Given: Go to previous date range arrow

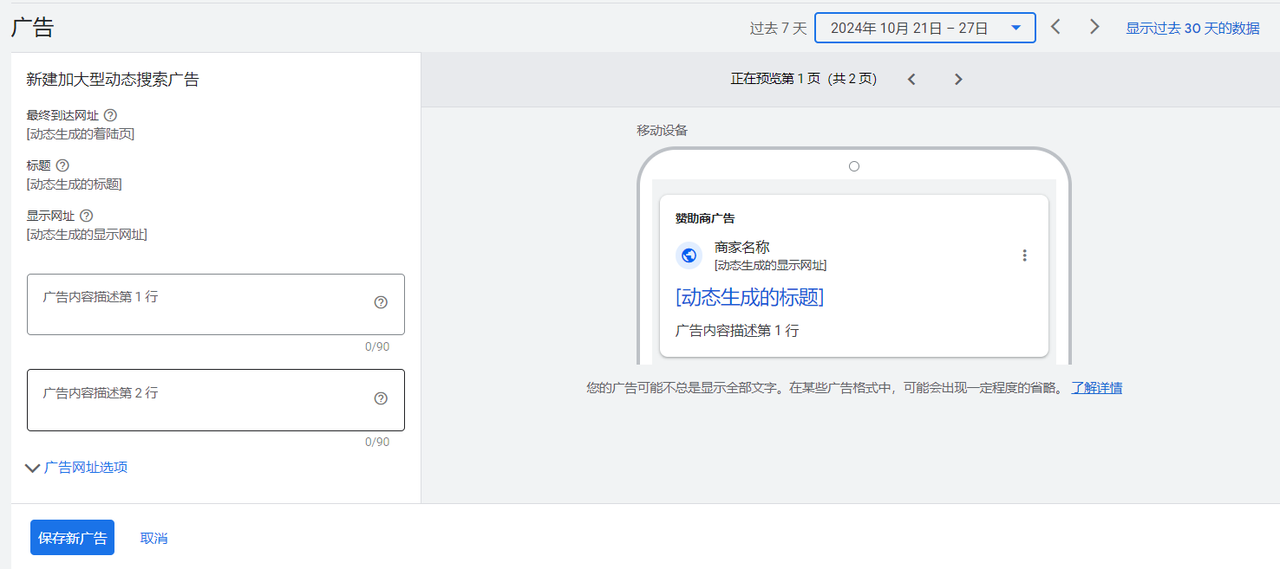Looking at the screenshot, I should tap(1056, 27).
